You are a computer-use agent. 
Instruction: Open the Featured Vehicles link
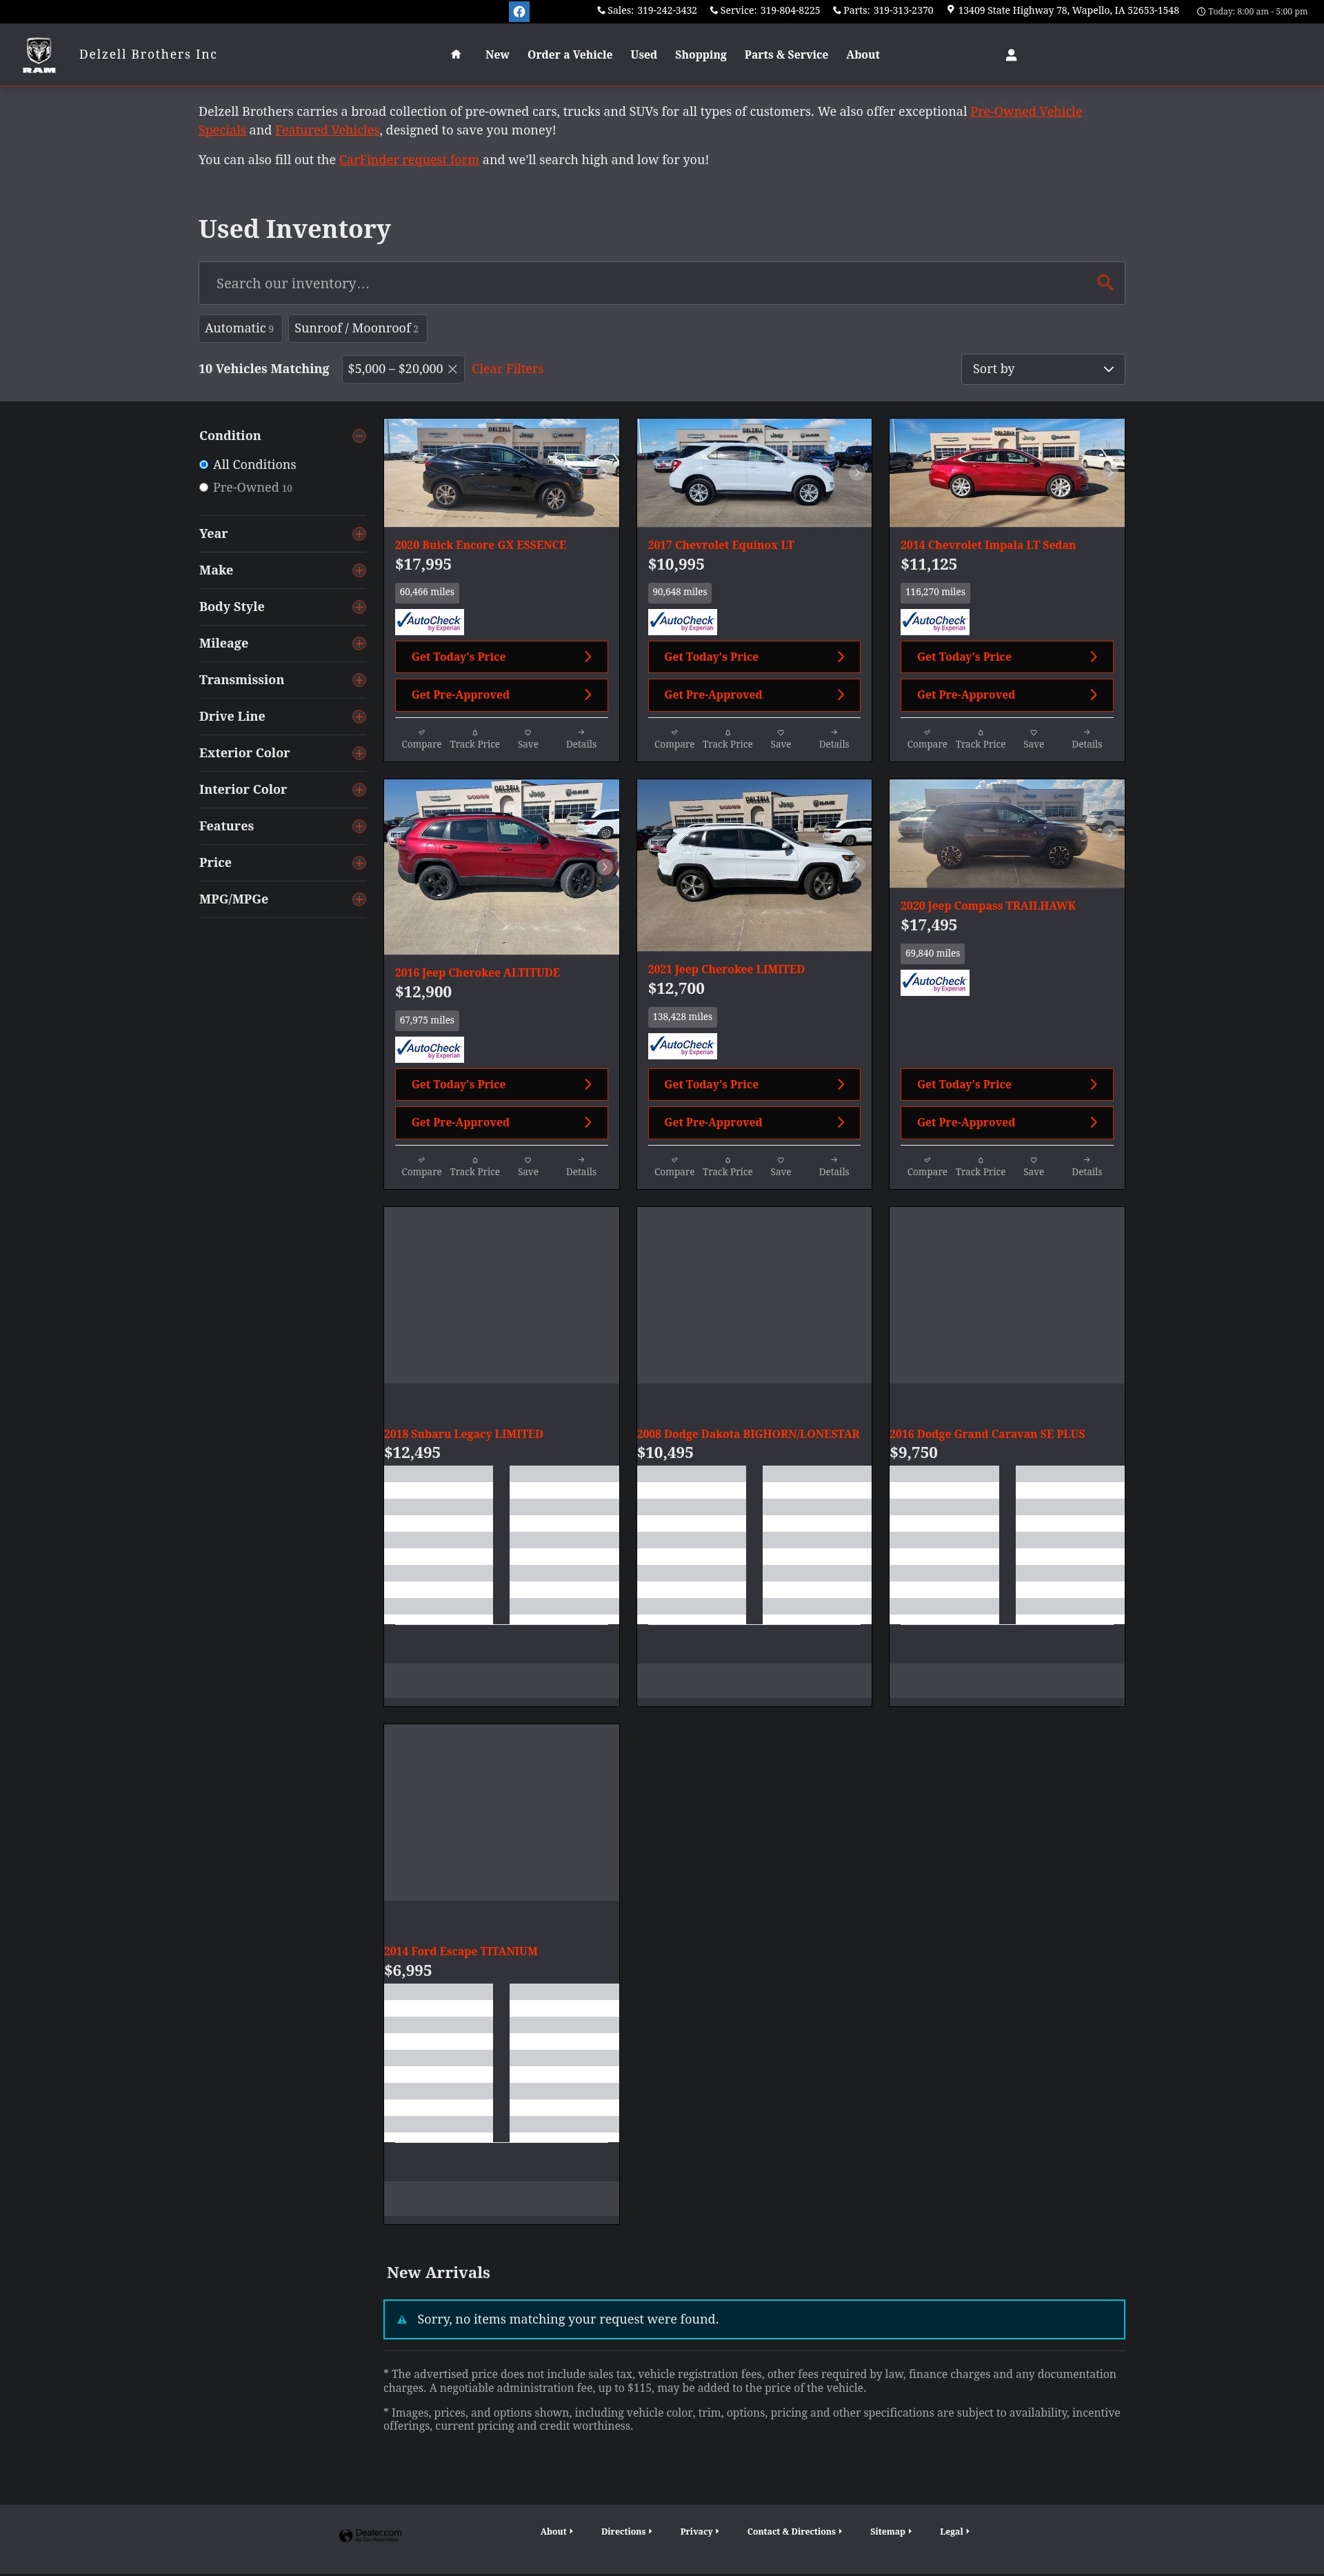(328, 130)
